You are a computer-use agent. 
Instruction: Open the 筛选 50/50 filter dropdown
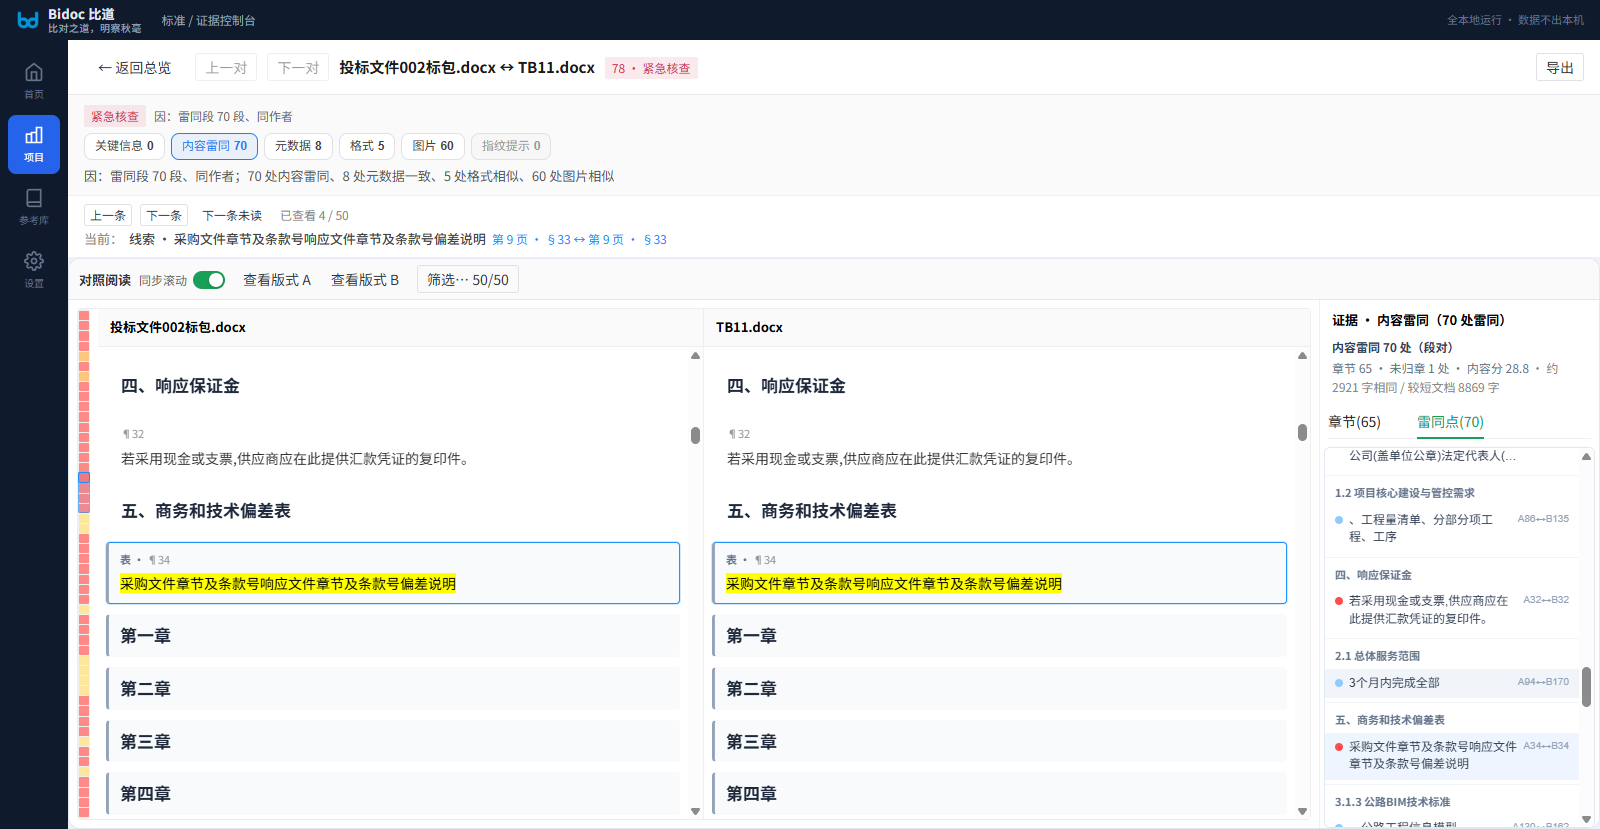[x=468, y=280]
